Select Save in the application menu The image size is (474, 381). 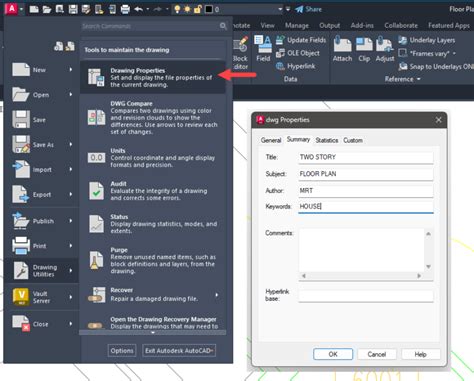pyautogui.click(x=42, y=120)
